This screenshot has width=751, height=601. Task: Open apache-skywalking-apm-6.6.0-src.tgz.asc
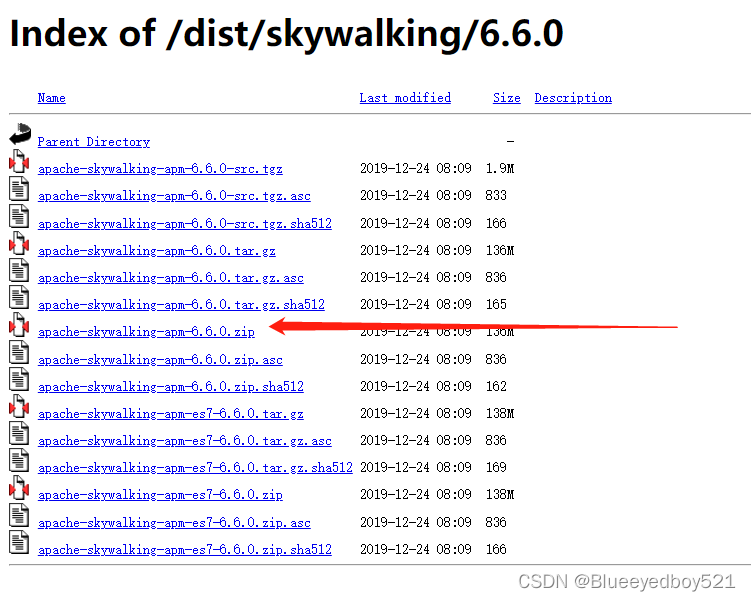(174, 196)
